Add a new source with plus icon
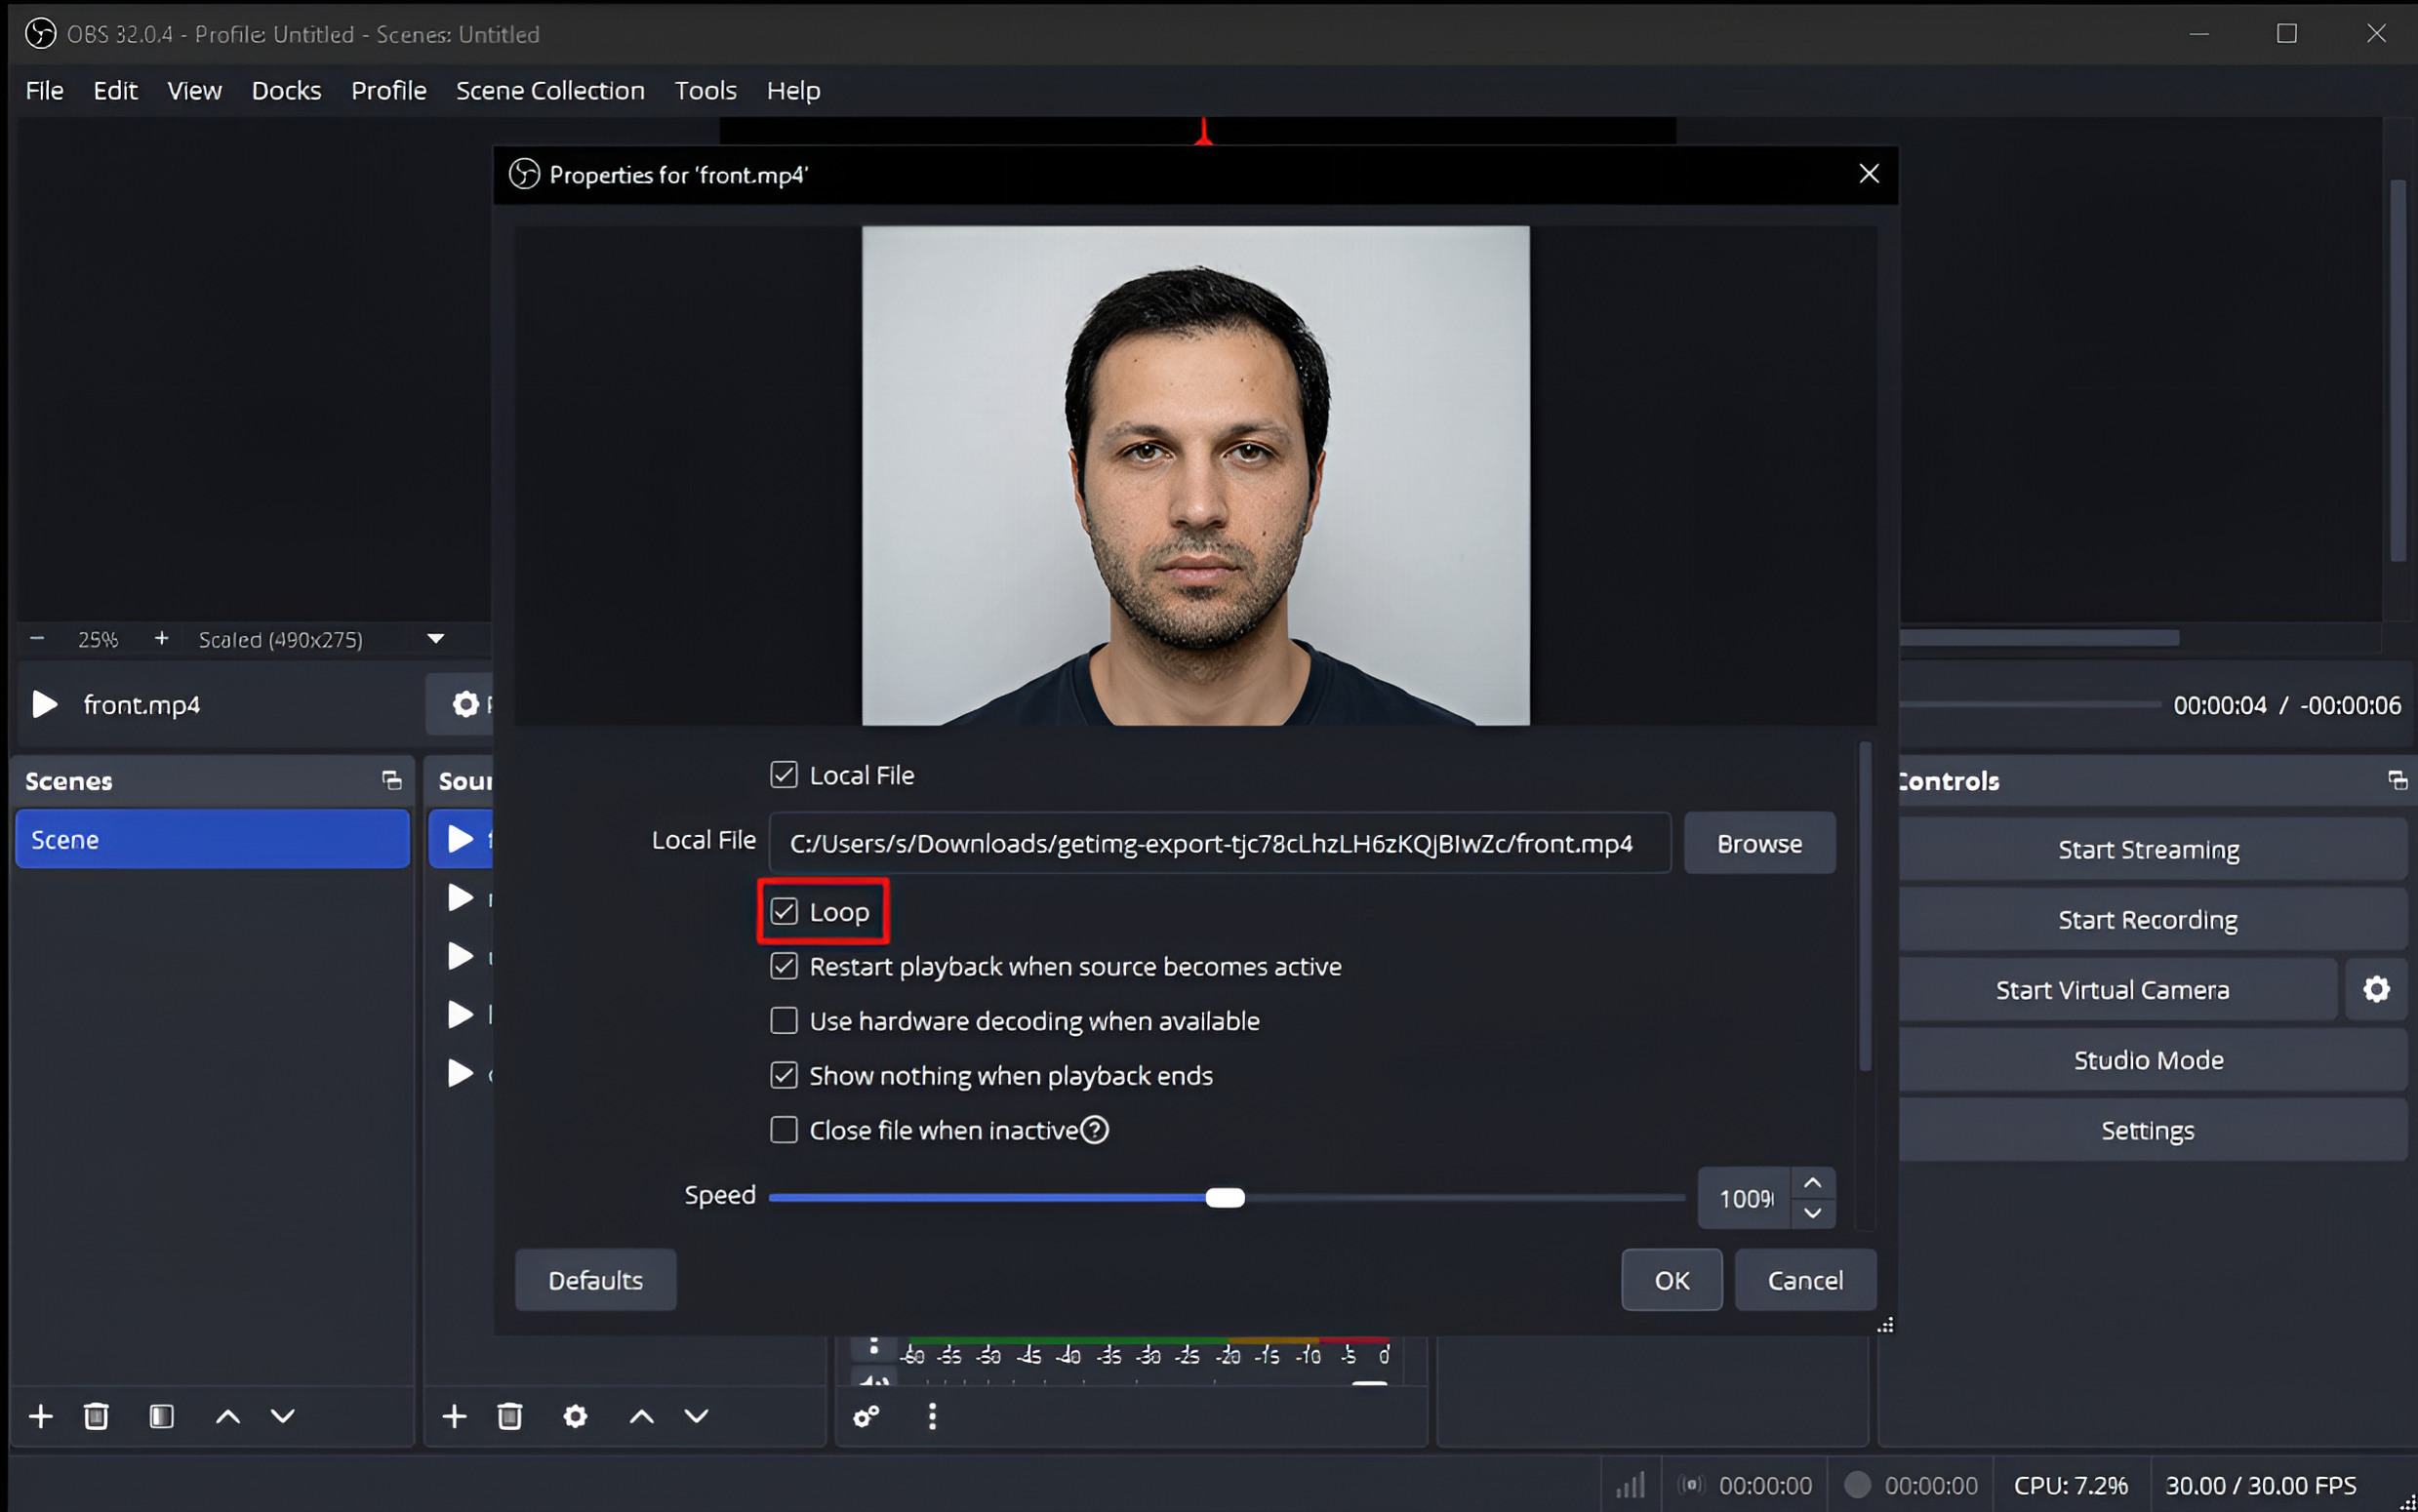This screenshot has height=1512, width=2418. point(455,1416)
